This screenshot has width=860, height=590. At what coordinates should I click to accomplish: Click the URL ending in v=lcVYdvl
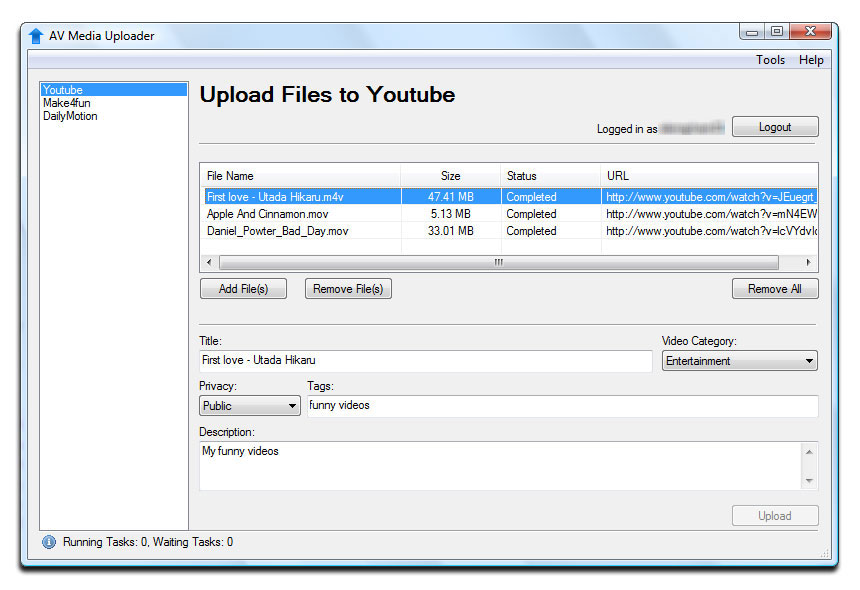click(x=711, y=231)
